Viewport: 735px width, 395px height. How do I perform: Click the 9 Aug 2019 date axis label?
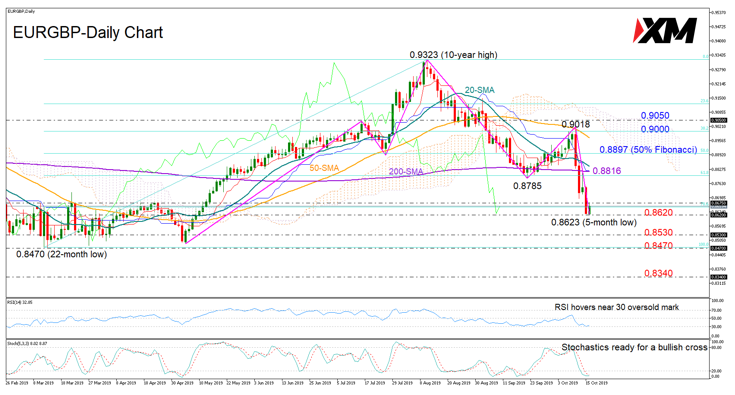[x=430, y=383]
